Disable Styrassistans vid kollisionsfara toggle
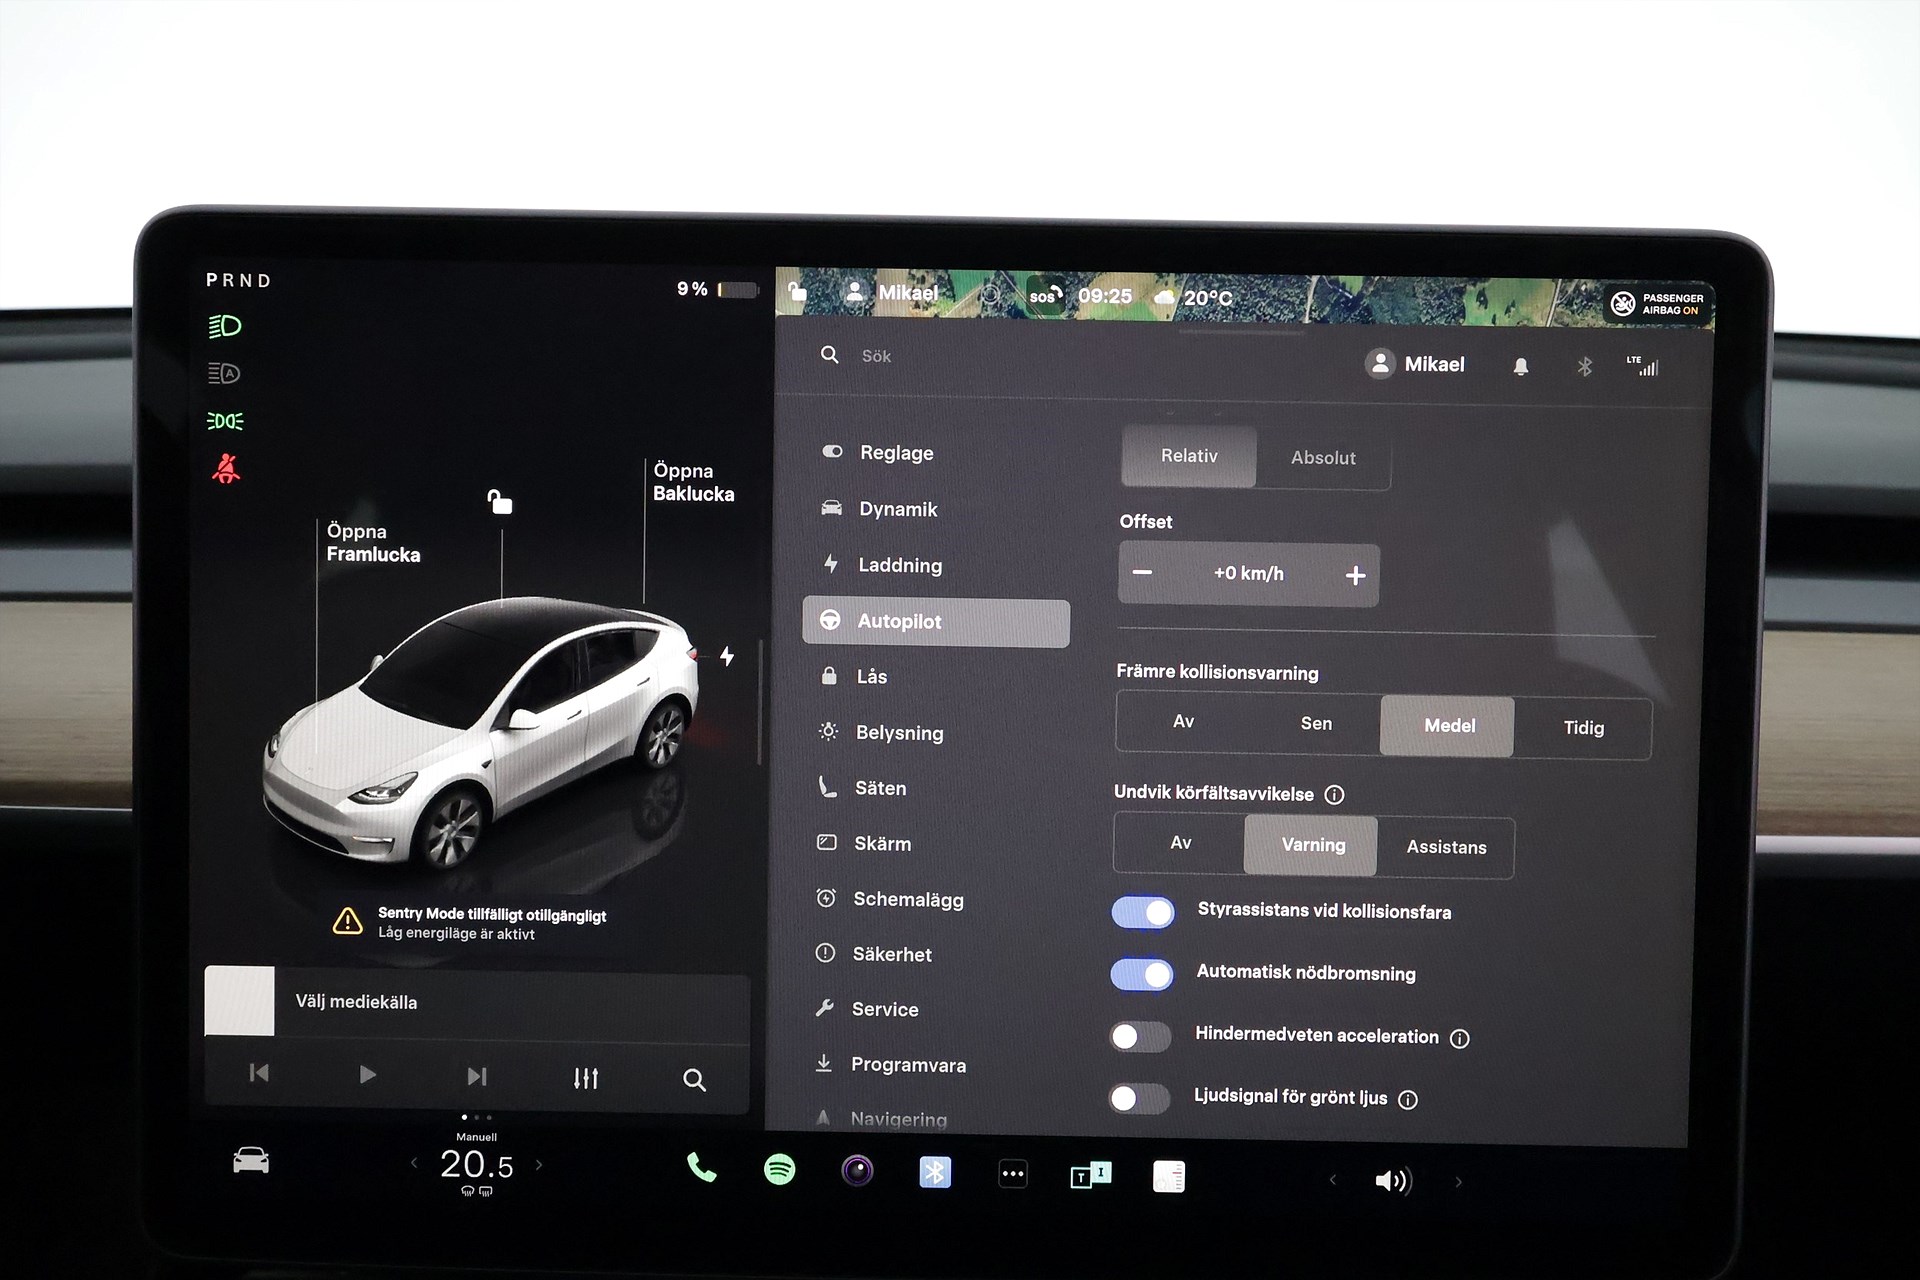 [x=1143, y=912]
